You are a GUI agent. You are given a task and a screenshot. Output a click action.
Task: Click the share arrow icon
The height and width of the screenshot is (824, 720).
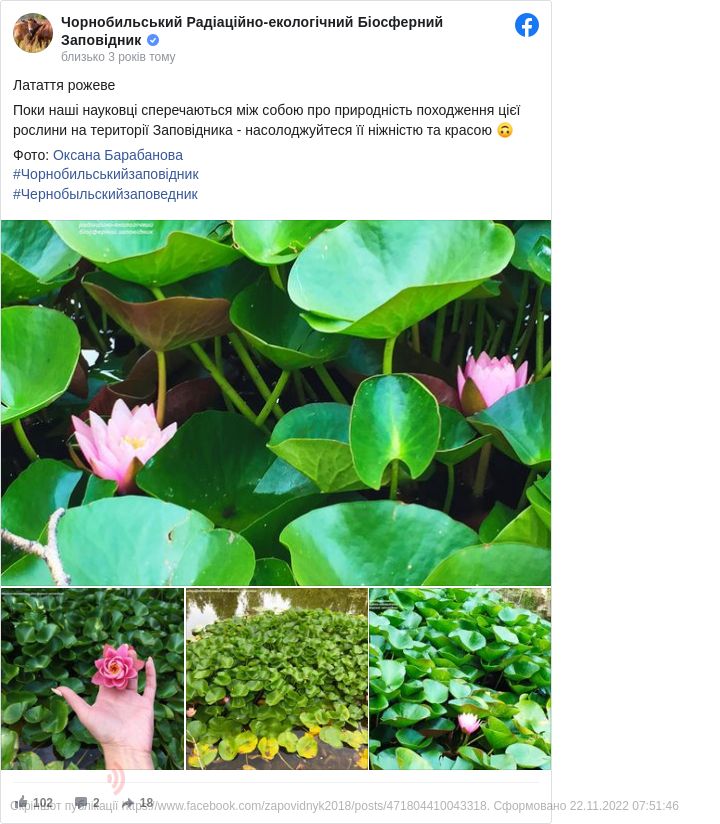129,803
